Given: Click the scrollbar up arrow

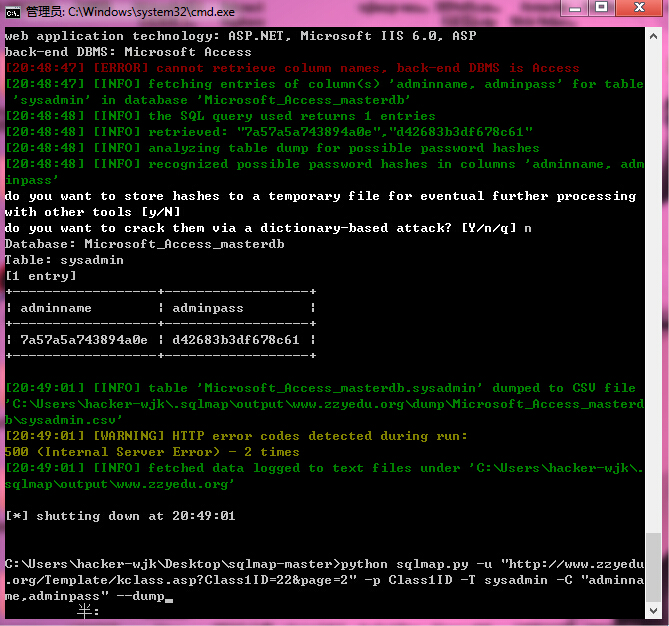Looking at the screenshot, I should (653, 37).
